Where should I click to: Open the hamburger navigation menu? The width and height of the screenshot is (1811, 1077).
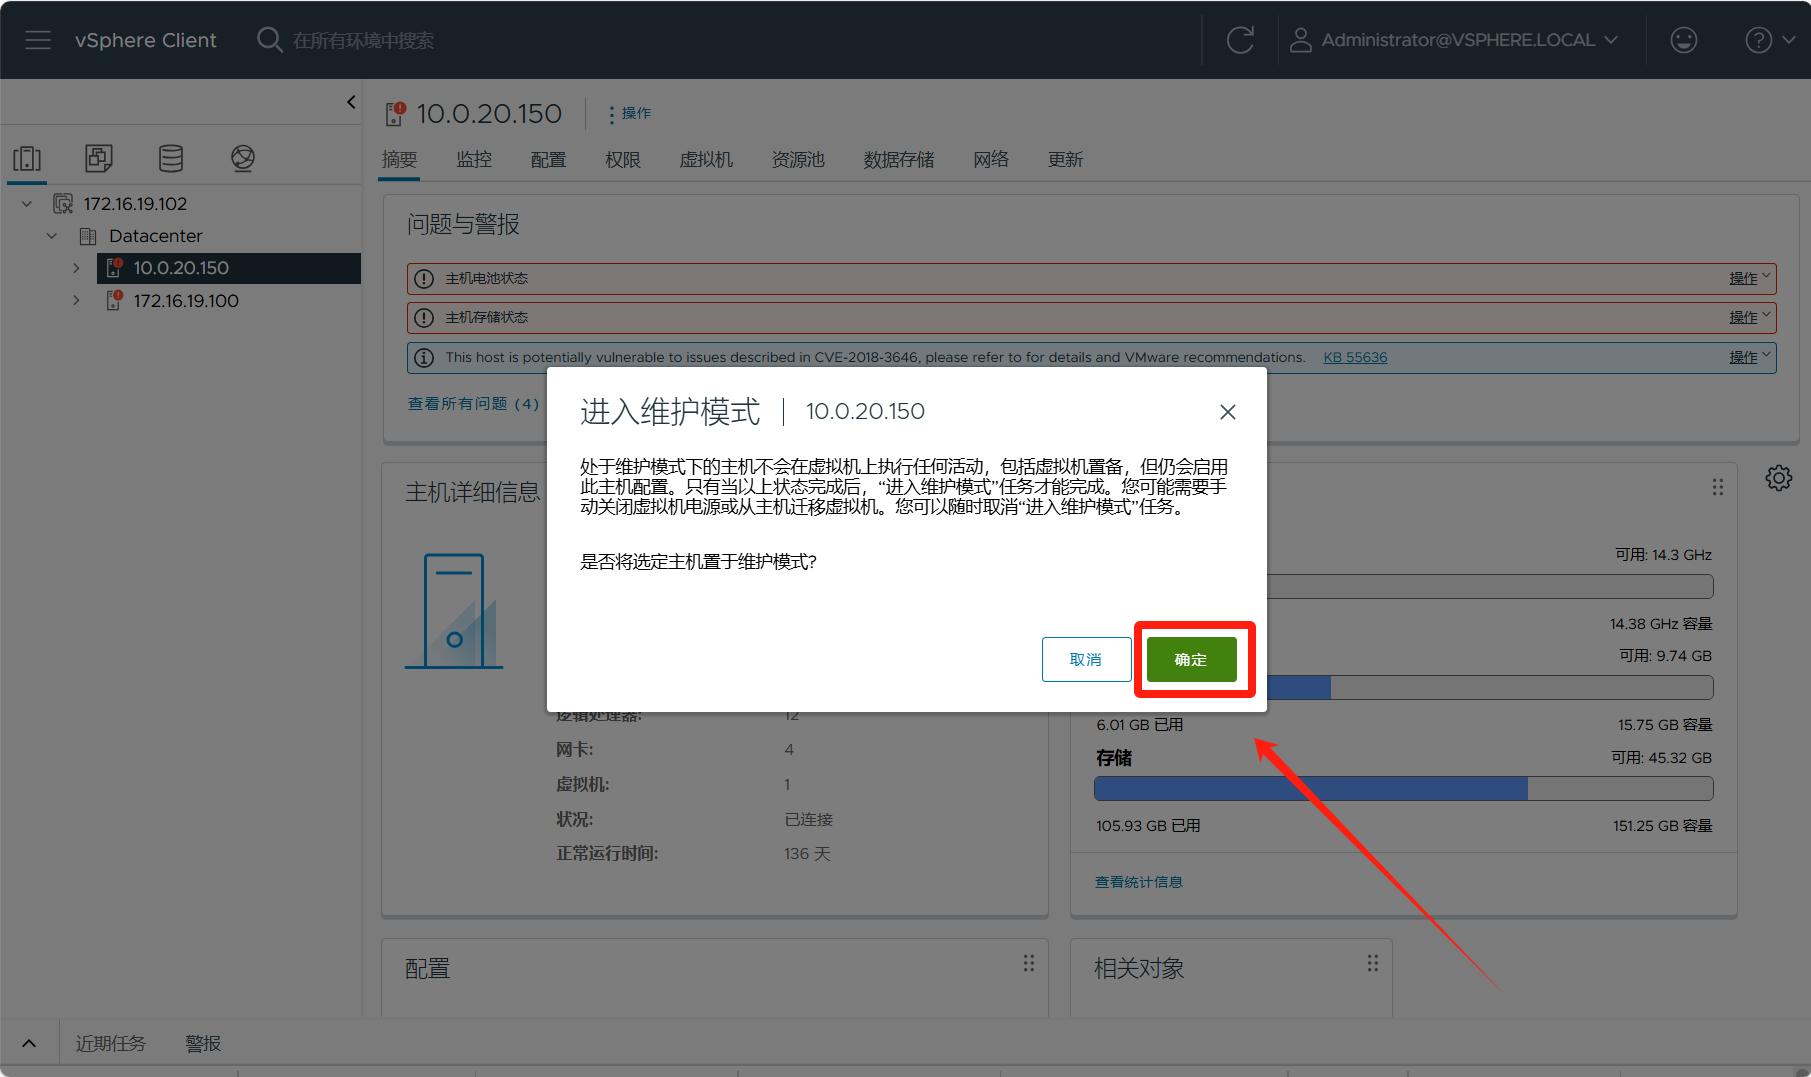pyautogui.click(x=38, y=40)
